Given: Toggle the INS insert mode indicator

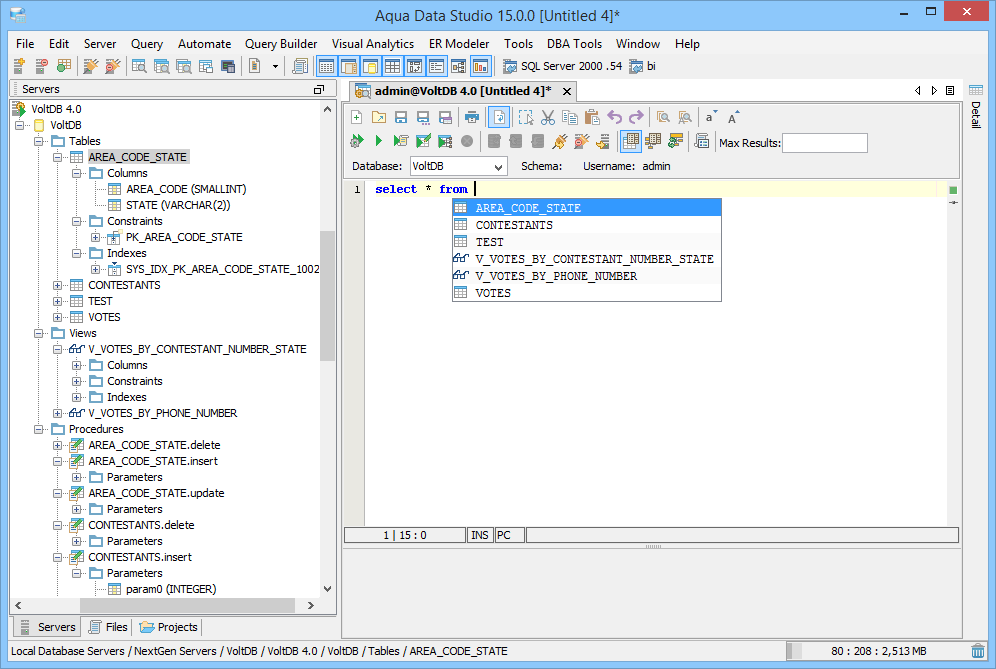Looking at the screenshot, I should click(x=480, y=535).
